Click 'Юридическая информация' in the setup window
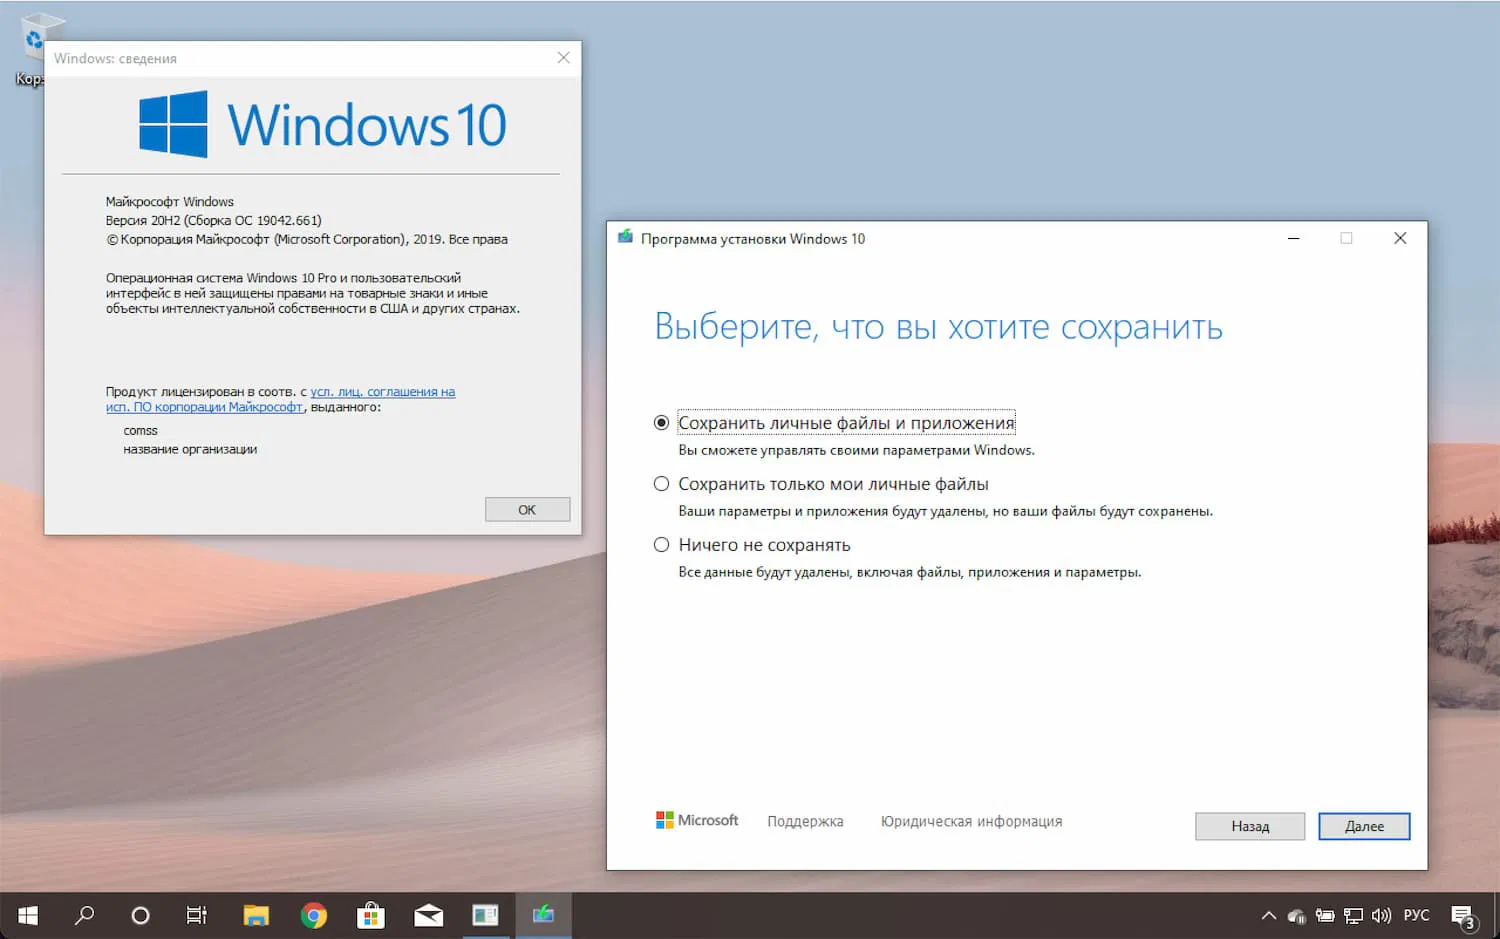The image size is (1500, 939). click(970, 820)
